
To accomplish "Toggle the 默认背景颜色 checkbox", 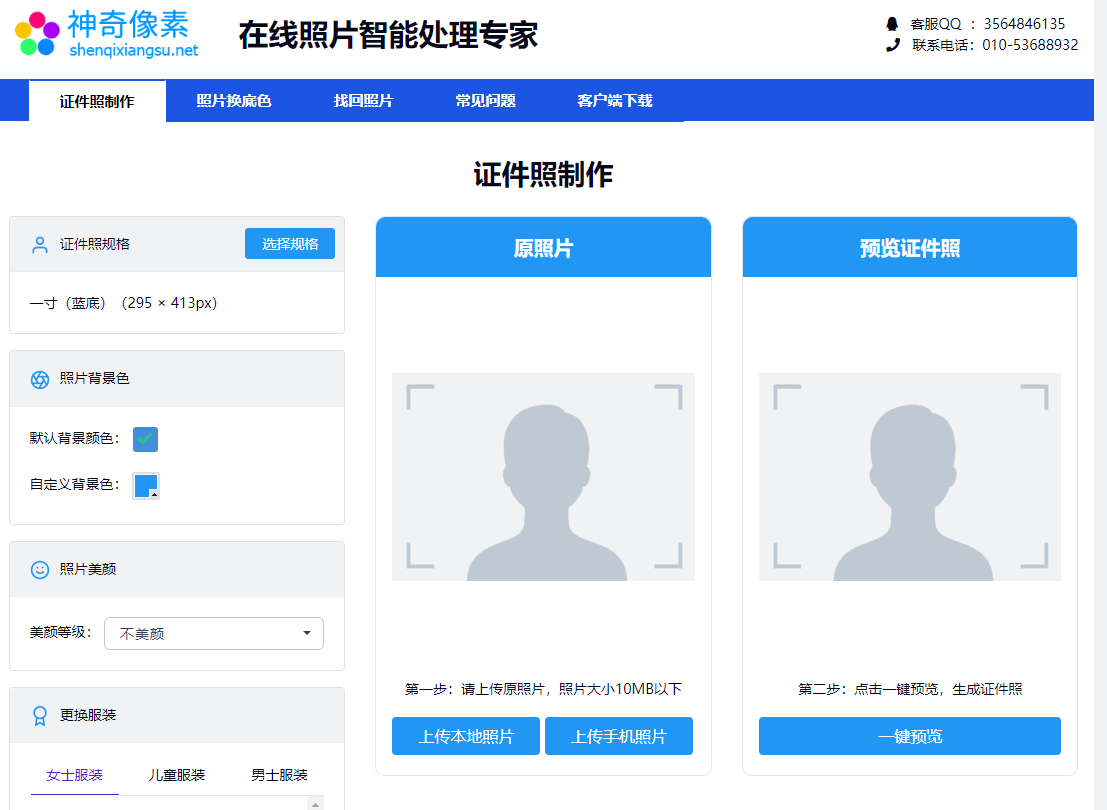I will 145,439.
